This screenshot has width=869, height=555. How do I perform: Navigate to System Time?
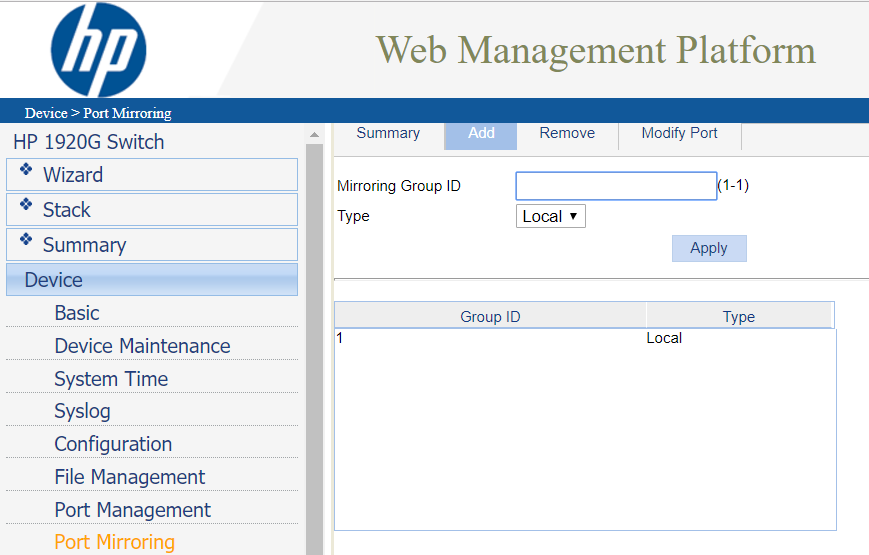[x=111, y=379]
